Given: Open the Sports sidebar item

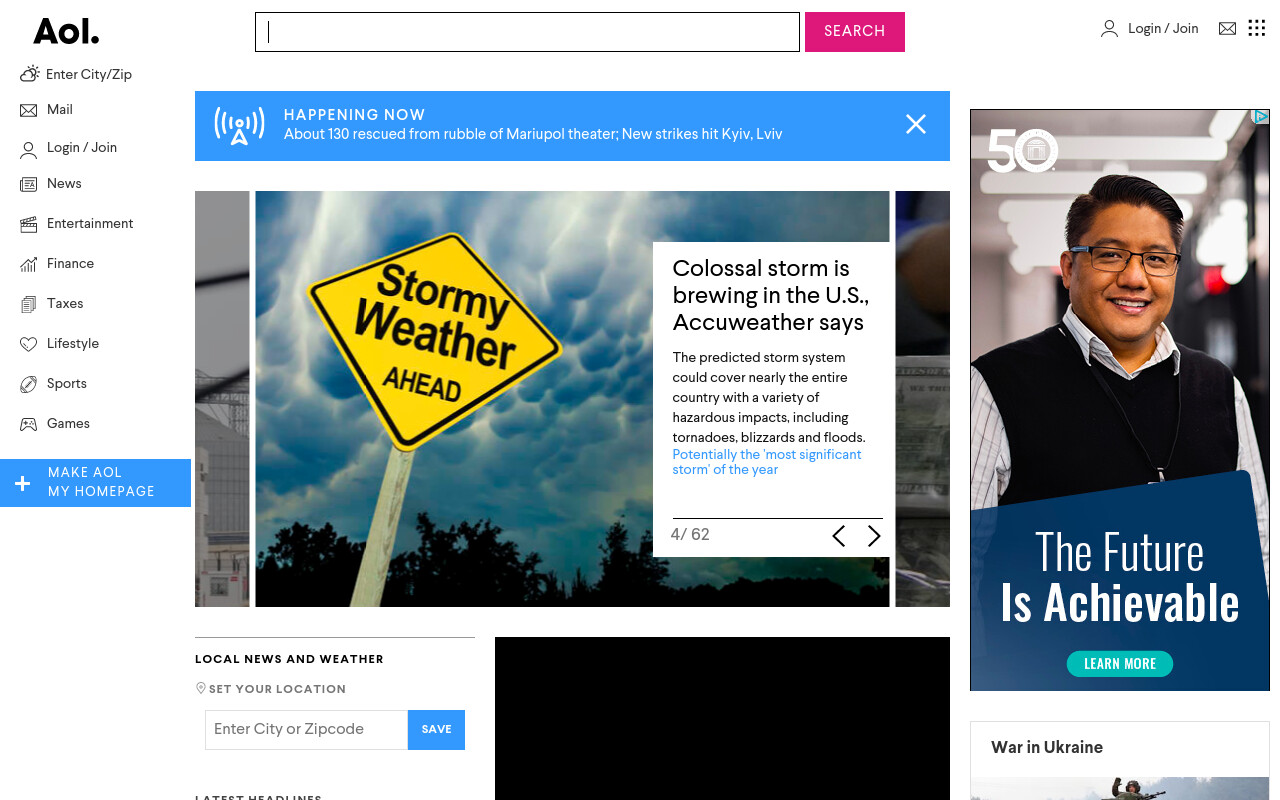Looking at the screenshot, I should pos(53,384).
